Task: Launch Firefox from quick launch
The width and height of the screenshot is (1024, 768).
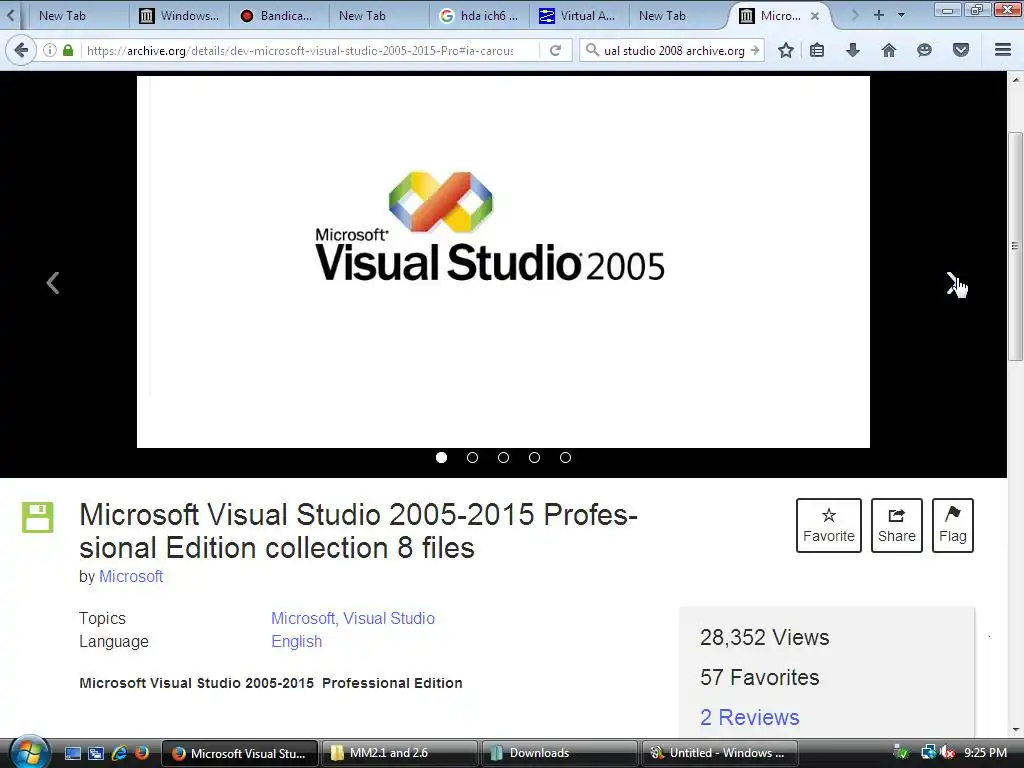Action: pyautogui.click(x=142, y=754)
